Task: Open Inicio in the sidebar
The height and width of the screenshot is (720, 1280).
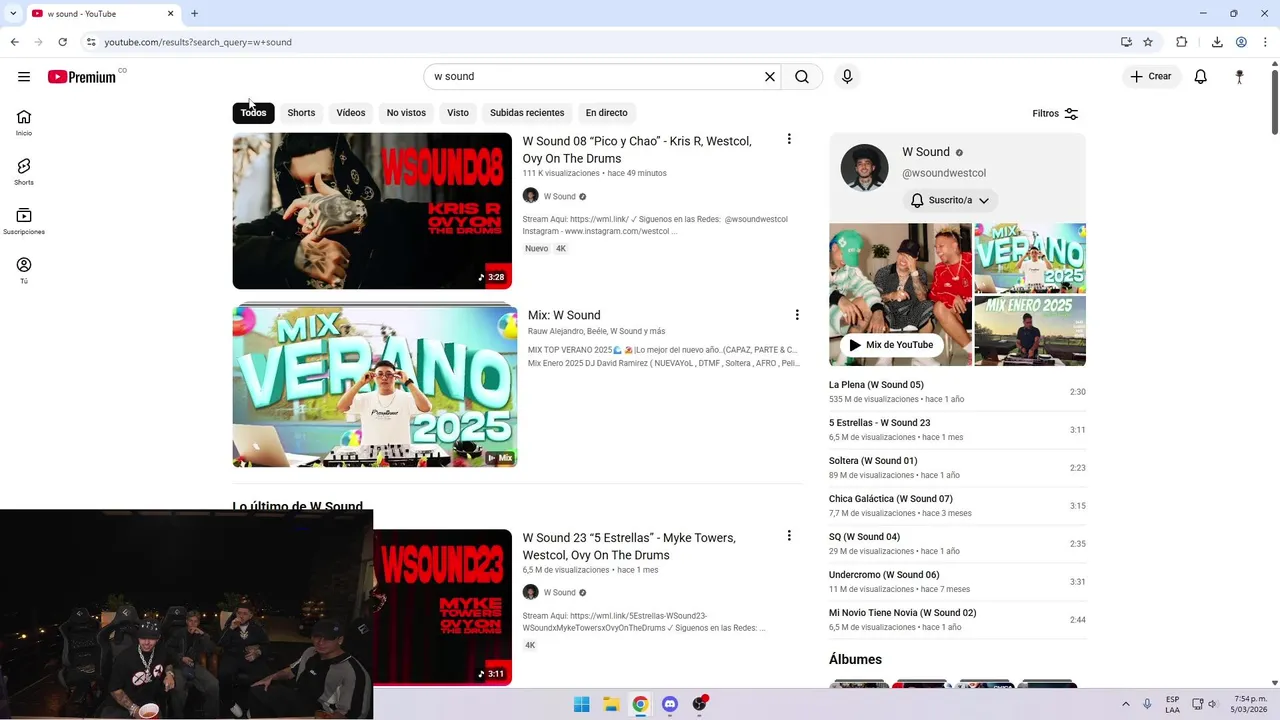Action: [24, 123]
